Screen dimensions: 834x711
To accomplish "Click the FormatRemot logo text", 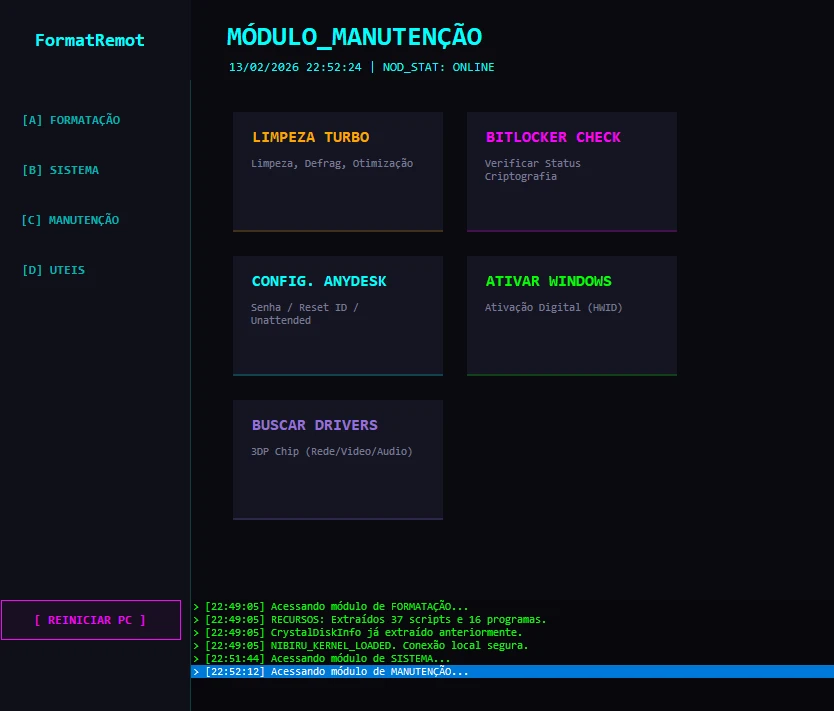I will (90, 41).
